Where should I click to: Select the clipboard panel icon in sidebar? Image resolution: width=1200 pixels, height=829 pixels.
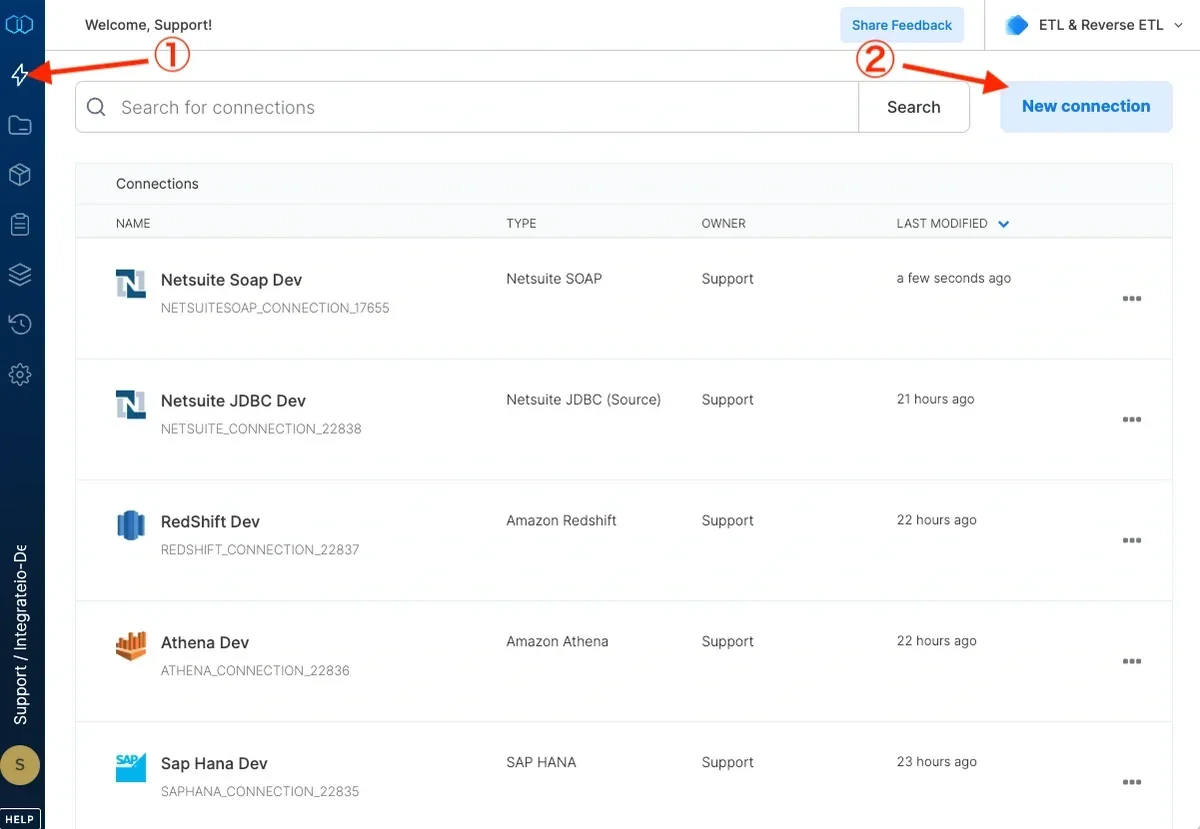coord(21,224)
